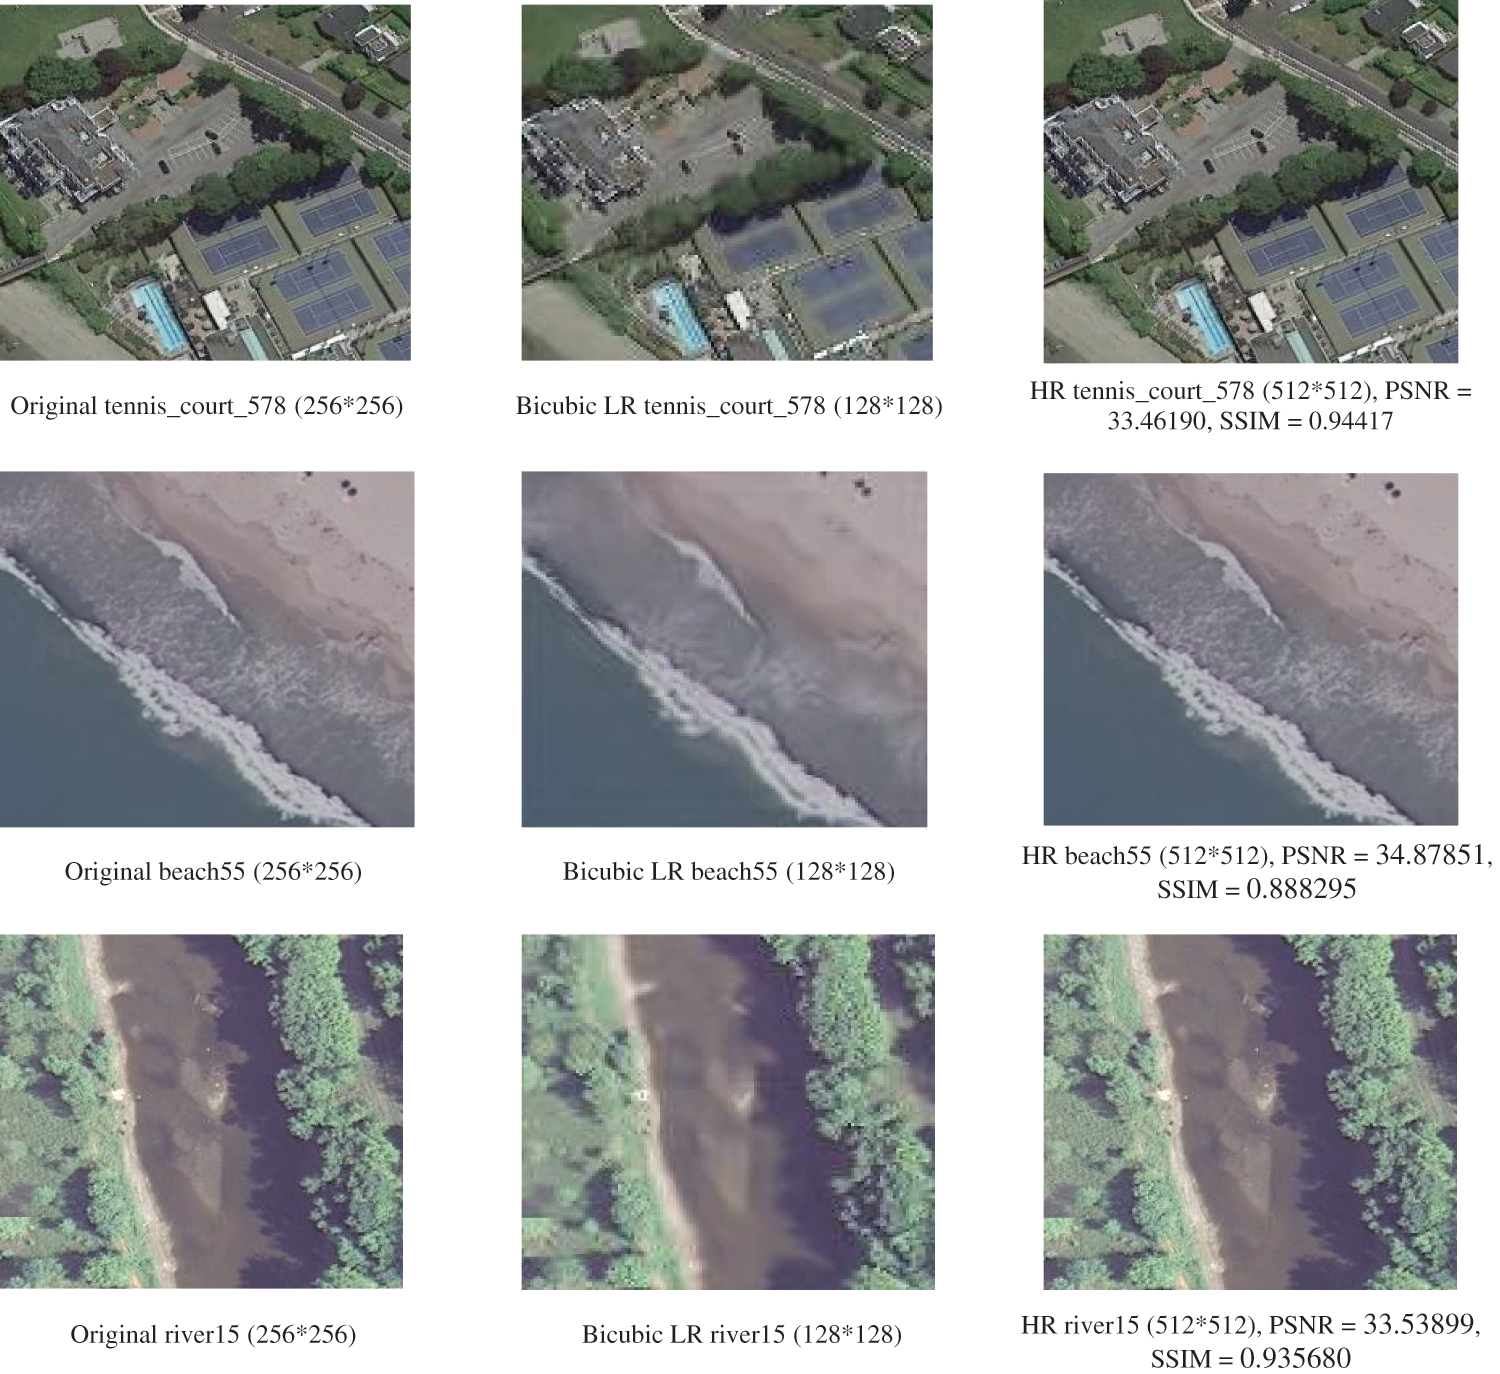Click the original beach55 image
1500x1374 pixels.
pyautogui.click(x=207, y=649)
